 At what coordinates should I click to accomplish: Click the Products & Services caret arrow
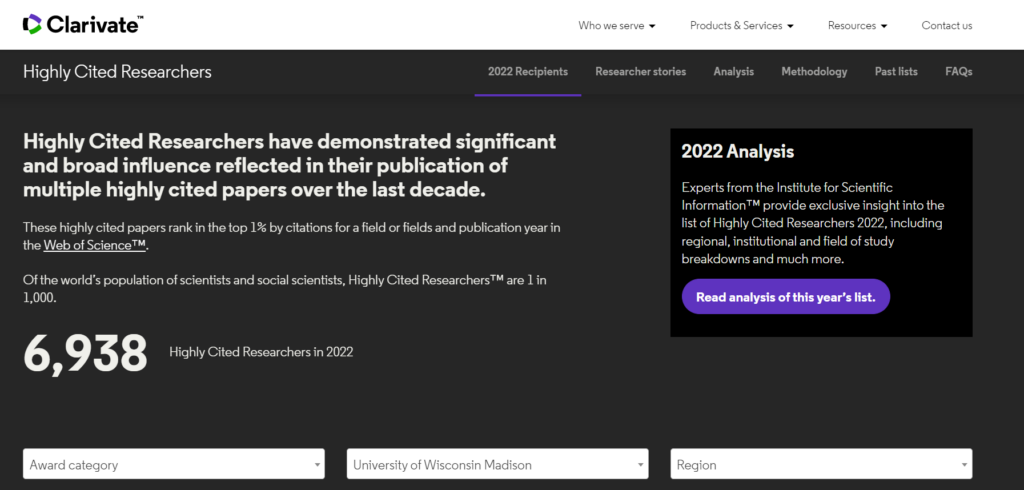(790, 26)
